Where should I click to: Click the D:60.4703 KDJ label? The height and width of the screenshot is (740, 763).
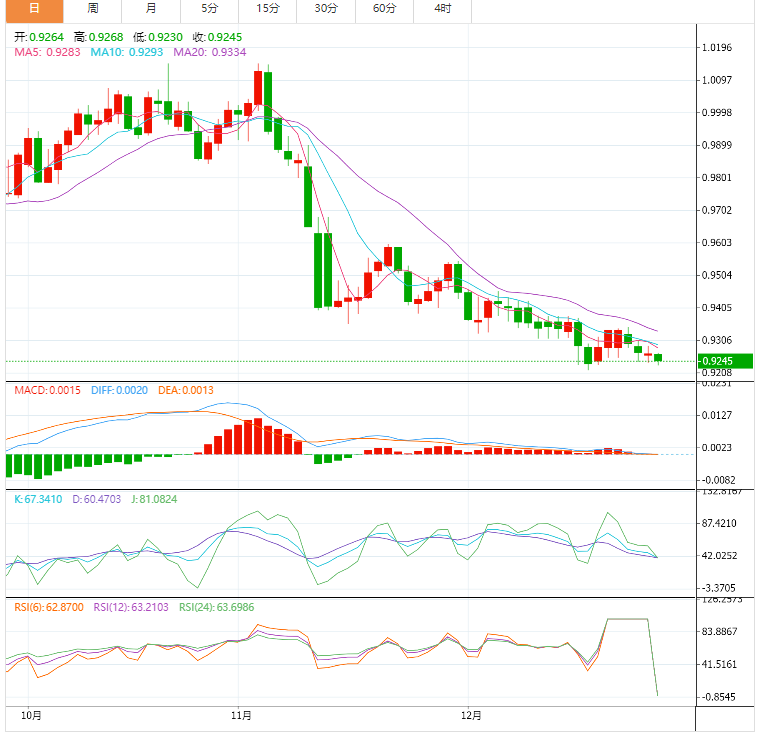point(96,499)
